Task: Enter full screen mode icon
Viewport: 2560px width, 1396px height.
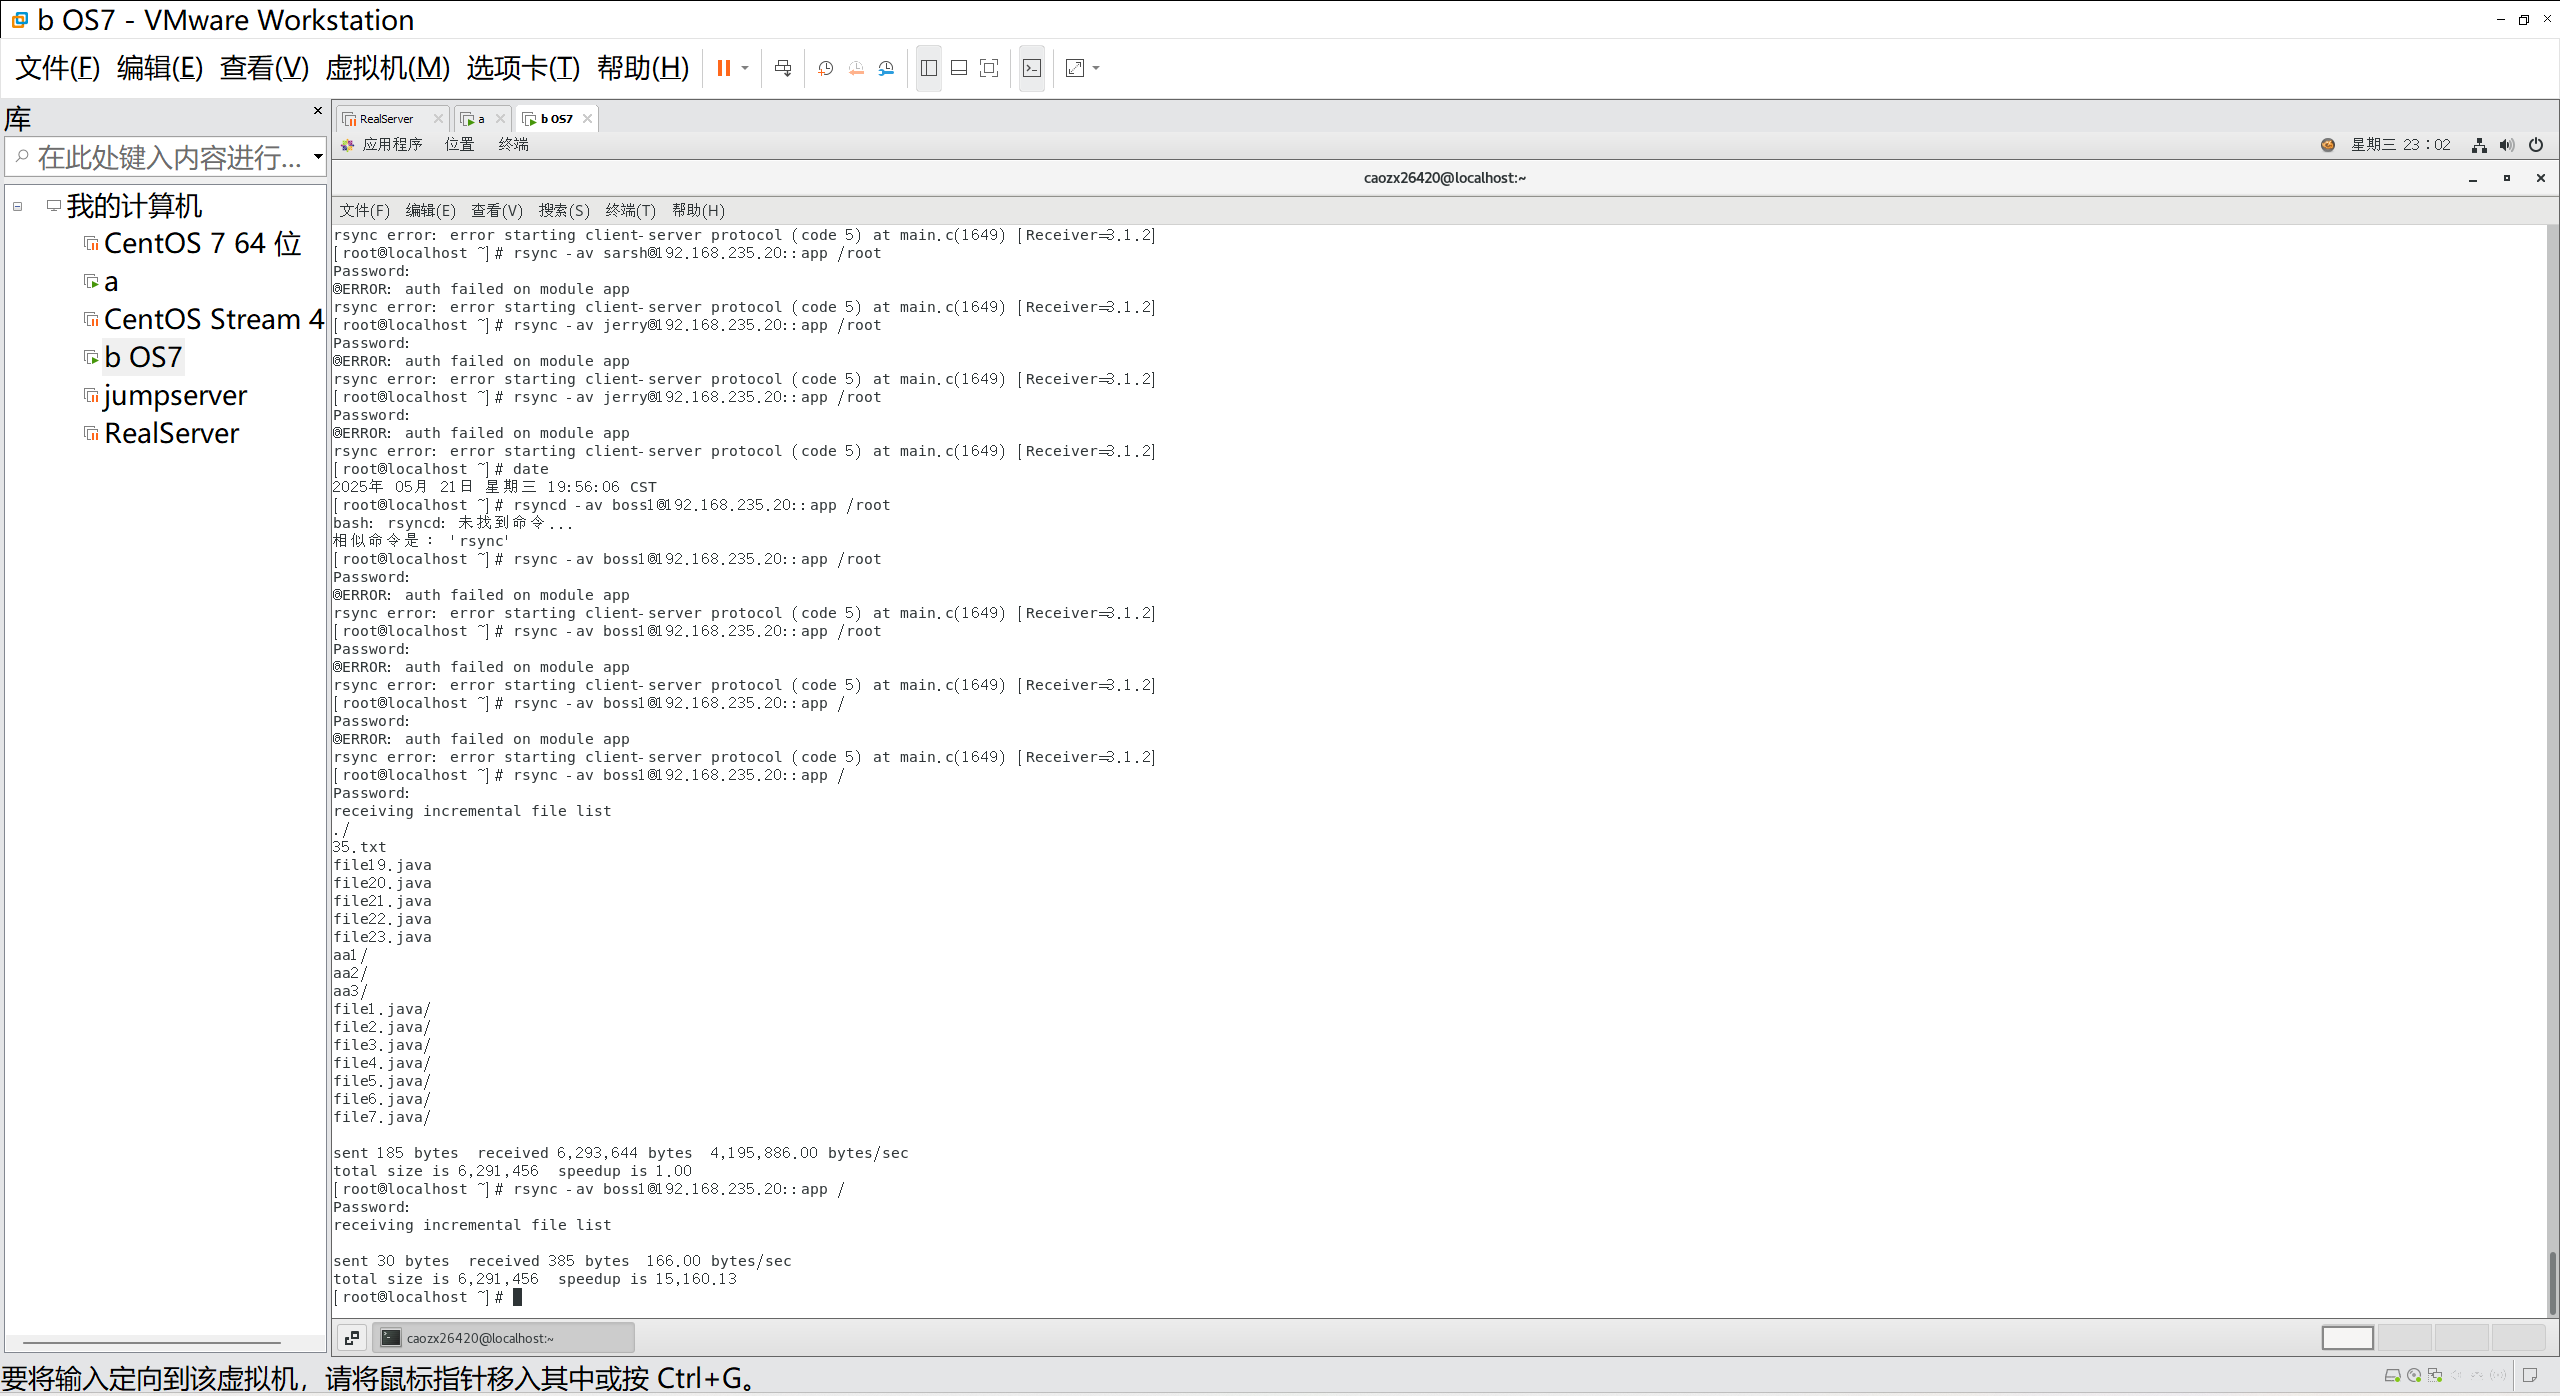Action: [x=989, y=68]
